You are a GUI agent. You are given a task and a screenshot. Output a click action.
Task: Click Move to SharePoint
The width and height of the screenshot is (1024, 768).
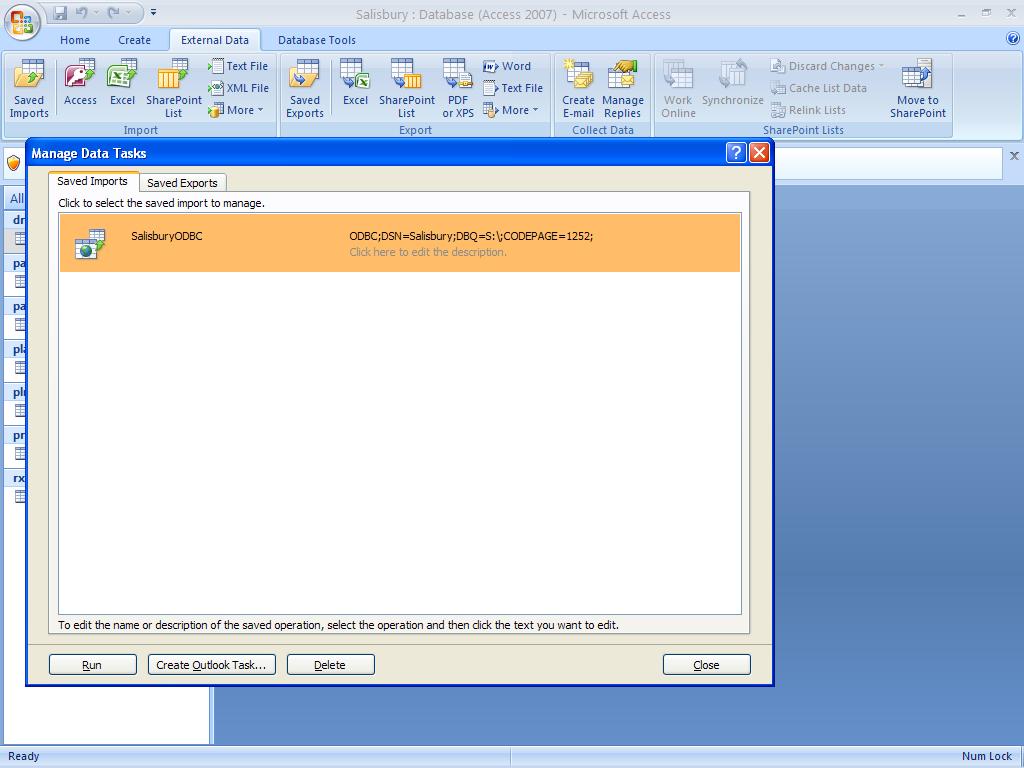[x=918, y=89]
